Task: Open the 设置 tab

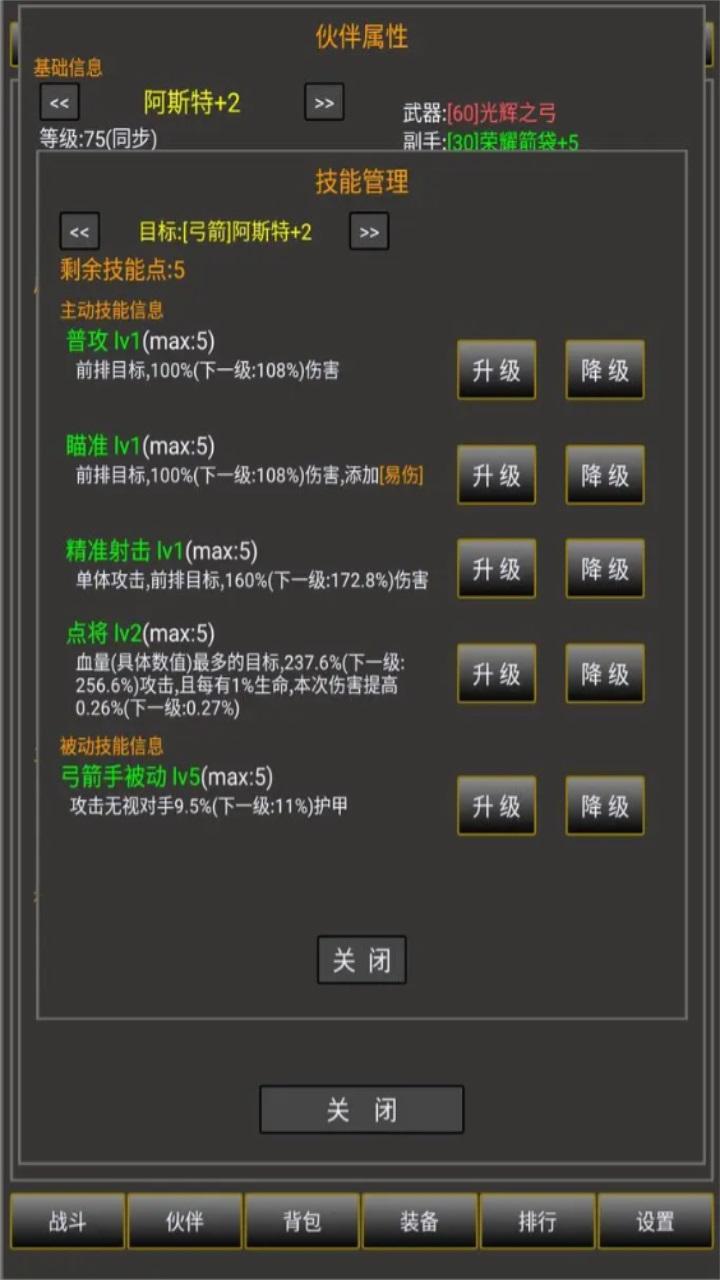Action: pyautogui.click(x=655, y=1221)
